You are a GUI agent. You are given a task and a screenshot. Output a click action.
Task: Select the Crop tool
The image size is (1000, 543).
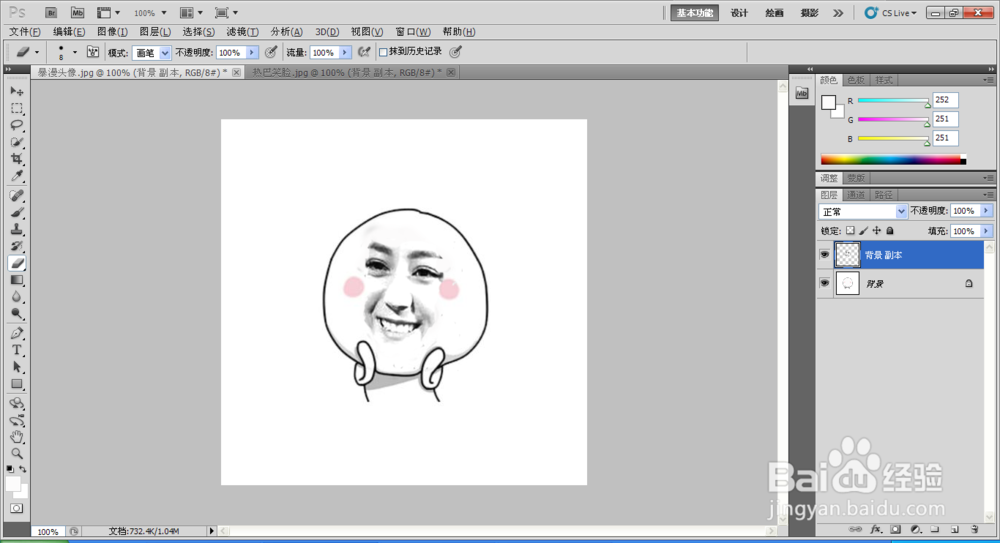coord(17,159)
